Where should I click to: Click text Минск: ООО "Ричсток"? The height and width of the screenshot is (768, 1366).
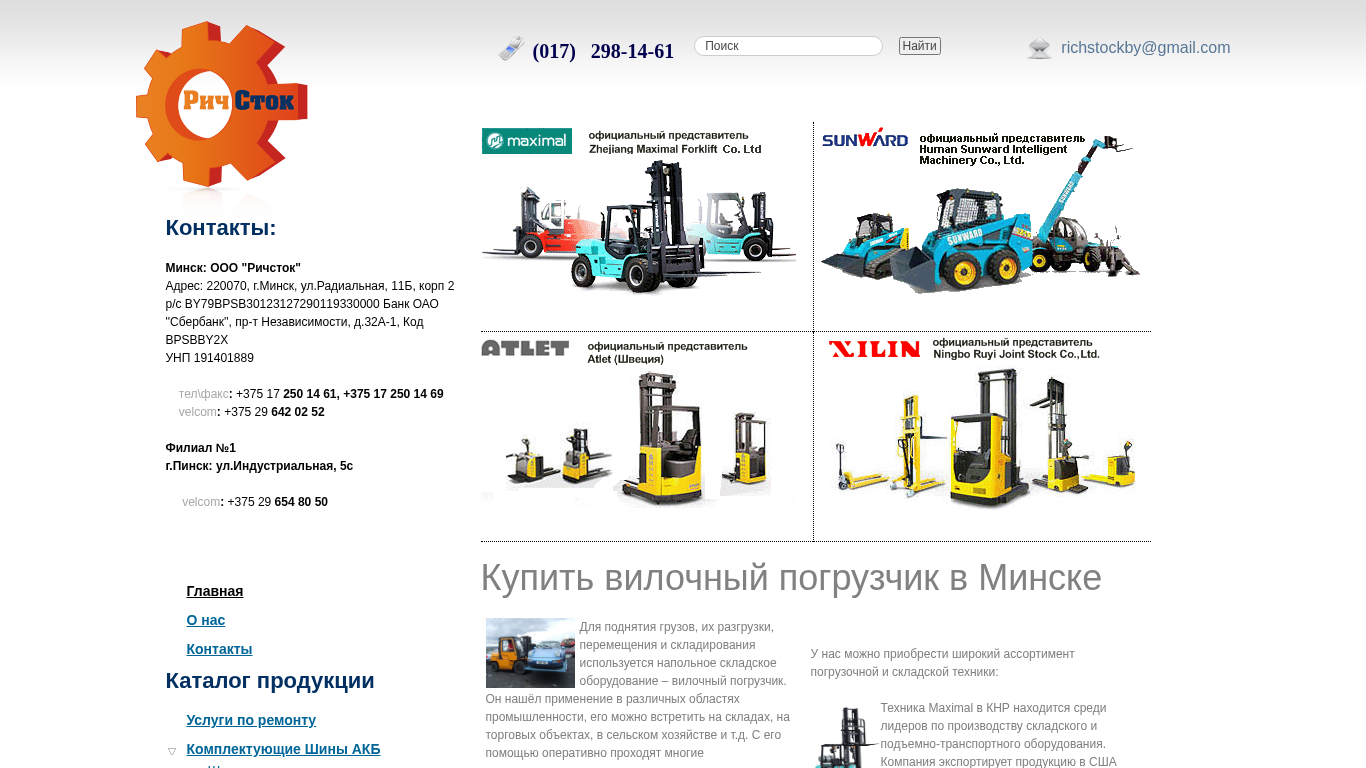click(233, 268)
